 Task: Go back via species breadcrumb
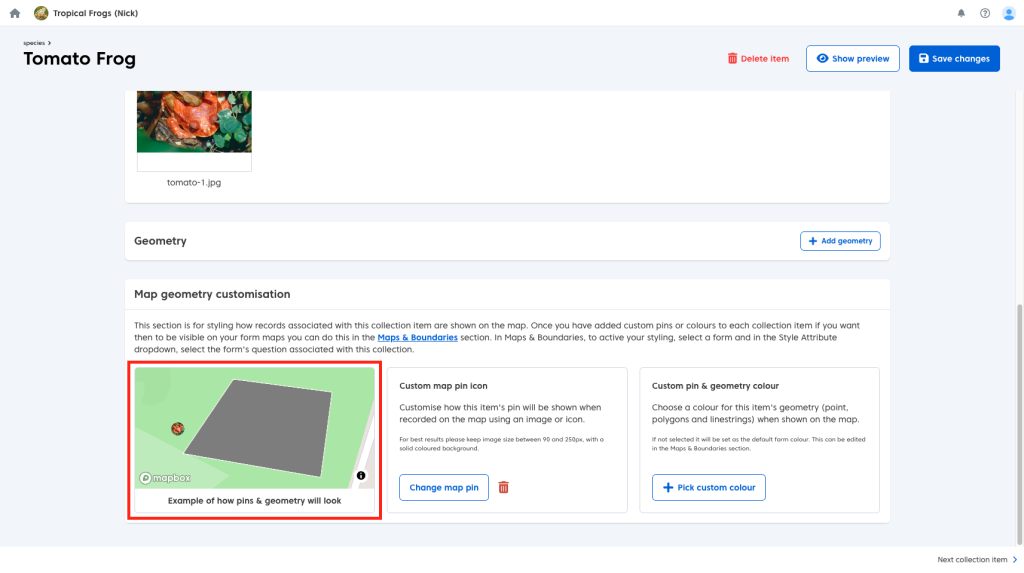36,43
